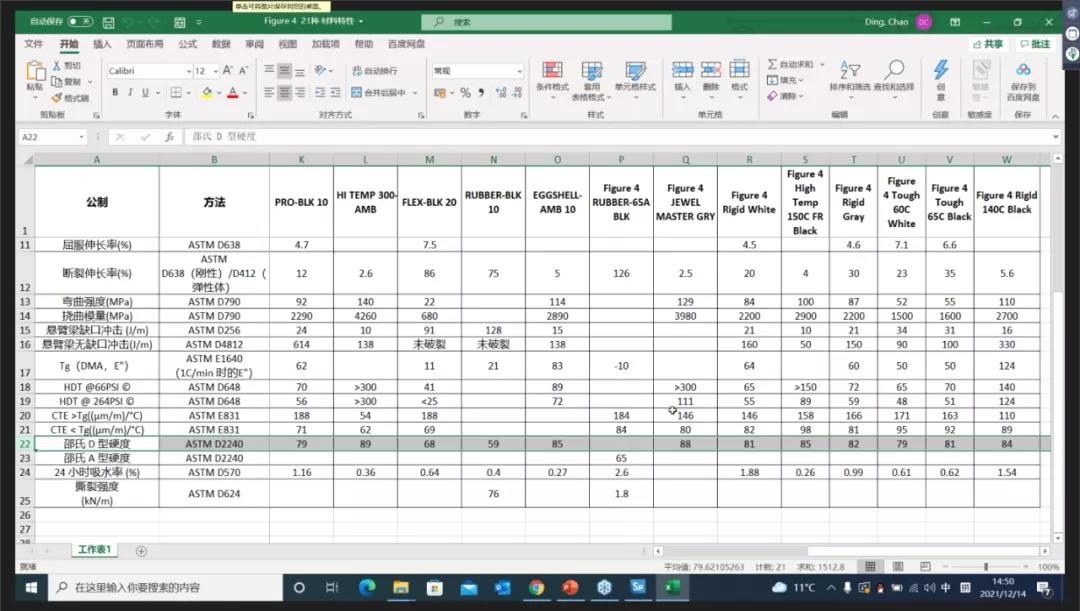Click the Share (共享) button

[988, 44]
